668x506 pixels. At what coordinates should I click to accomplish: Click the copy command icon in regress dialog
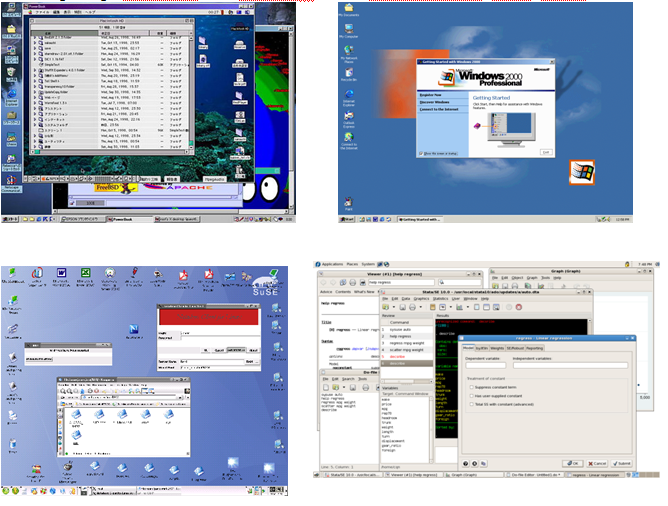[x=484, y=463]
